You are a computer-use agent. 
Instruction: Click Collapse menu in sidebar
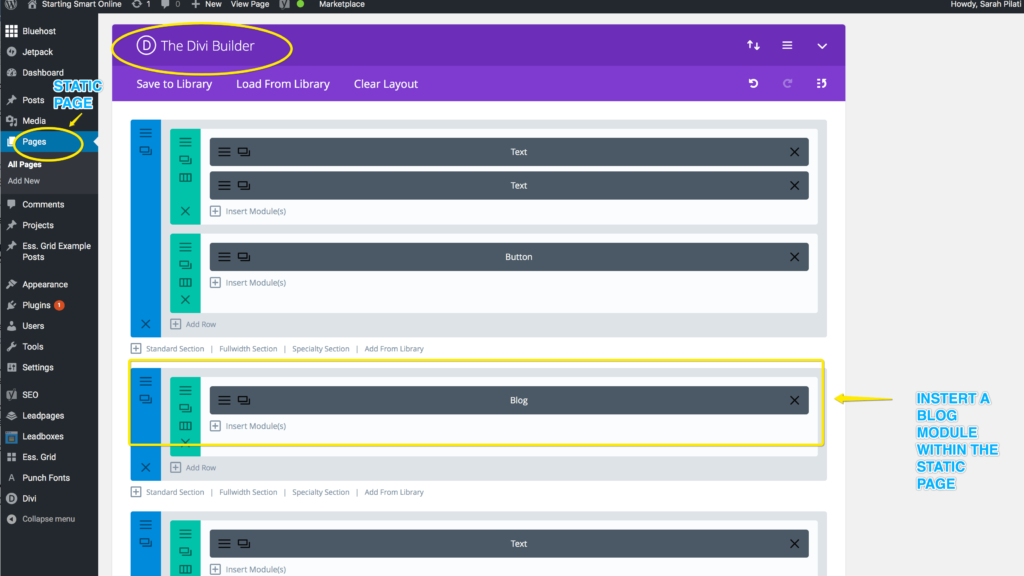48,519
